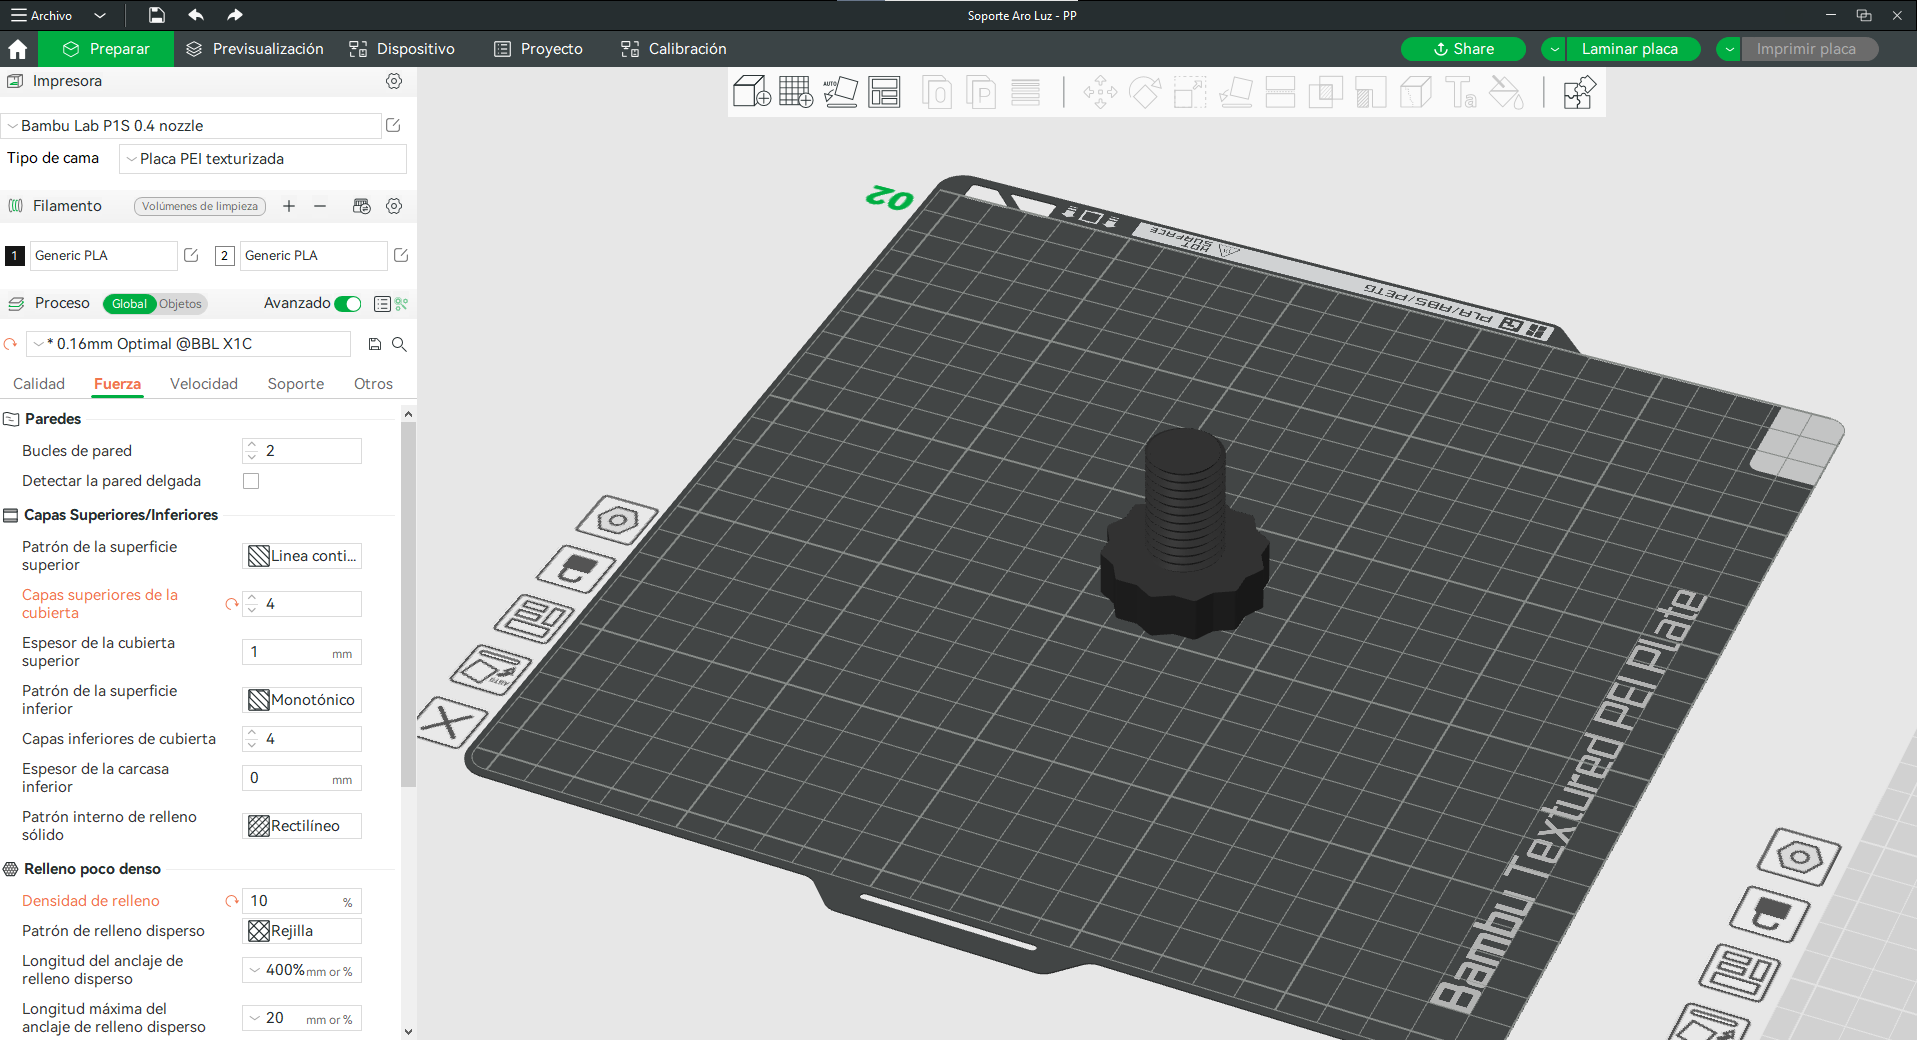The image size is (1917, 1040).
Task: Click the Arrange all objects icon
Action: [884, 92]
